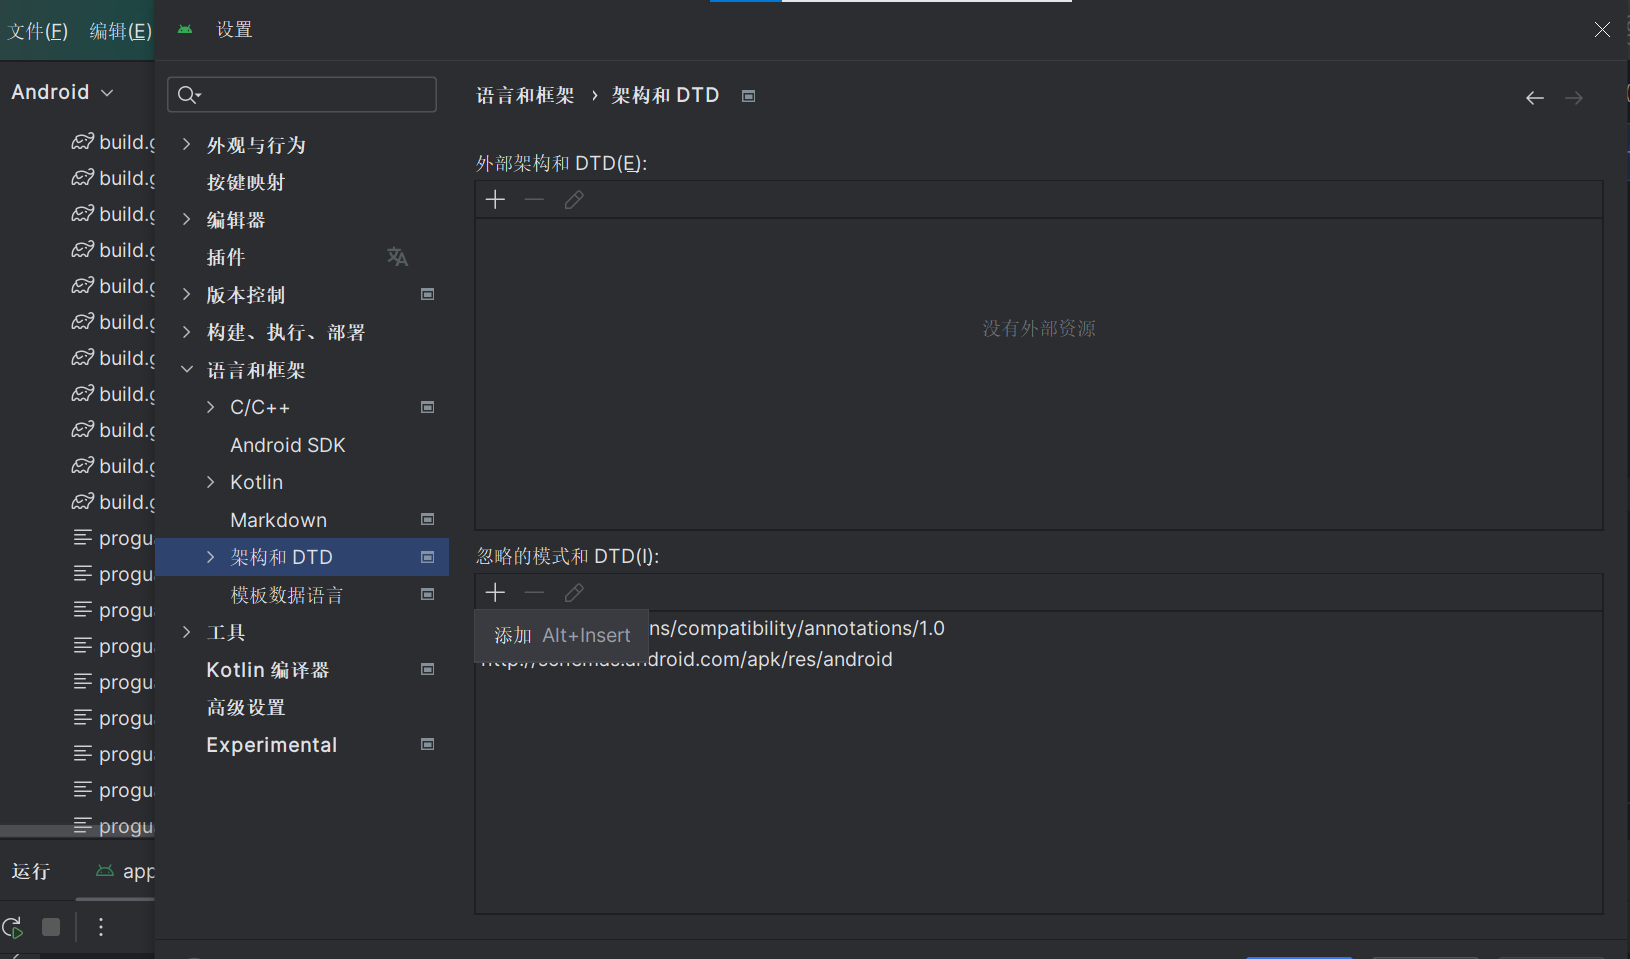
Task: Rerun the app with the restart icon
Action: (13, 927)
